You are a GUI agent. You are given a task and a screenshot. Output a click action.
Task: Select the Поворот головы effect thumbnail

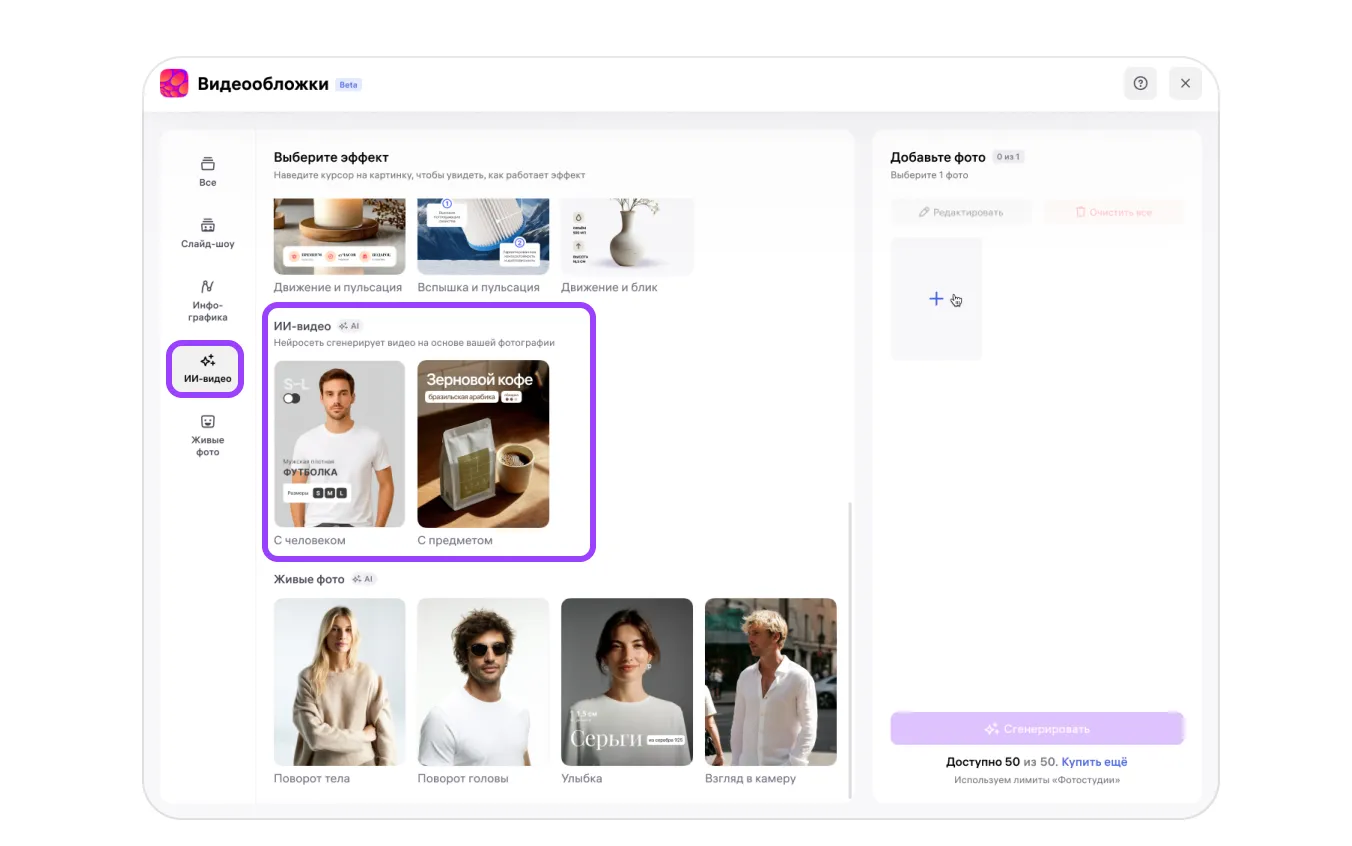(x=483, y=682)
